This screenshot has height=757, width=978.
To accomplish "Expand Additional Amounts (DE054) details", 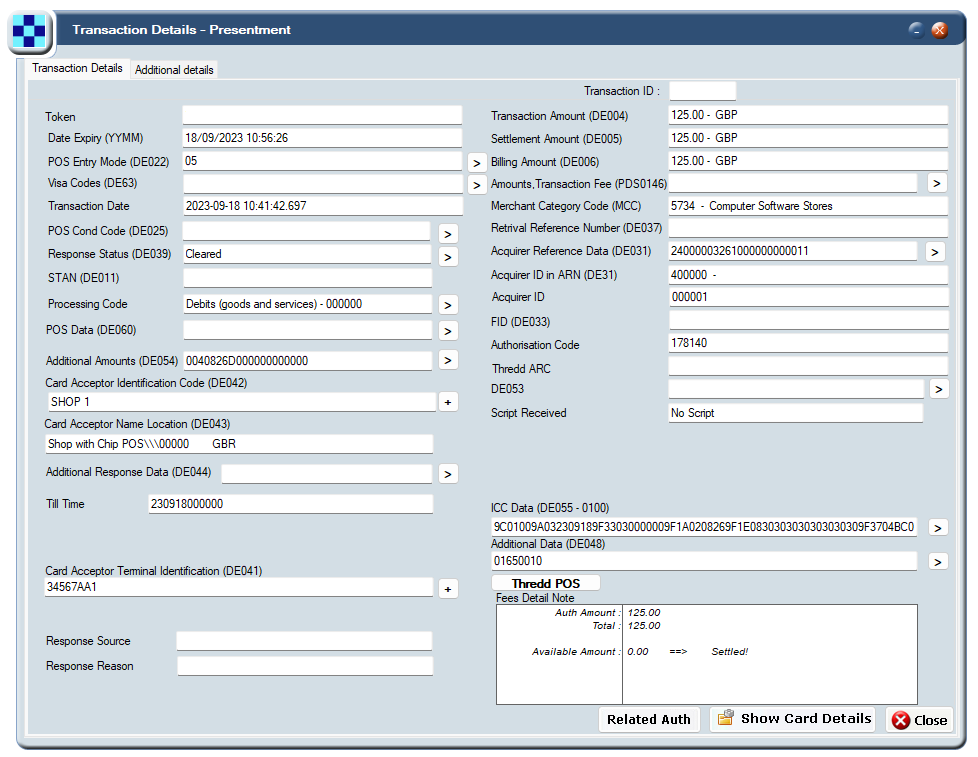I will (x=448, y=360).
